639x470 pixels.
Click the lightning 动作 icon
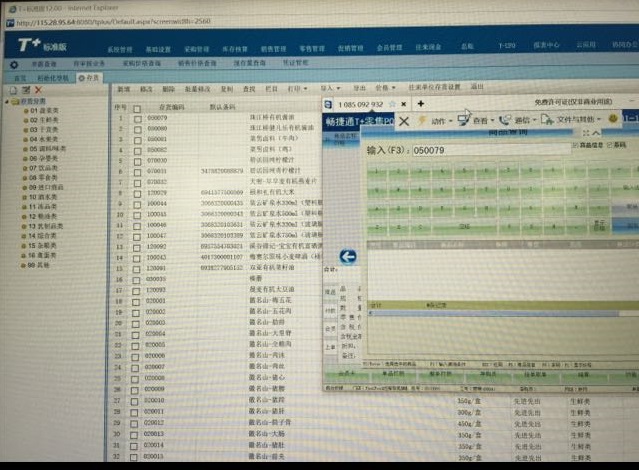422,120
